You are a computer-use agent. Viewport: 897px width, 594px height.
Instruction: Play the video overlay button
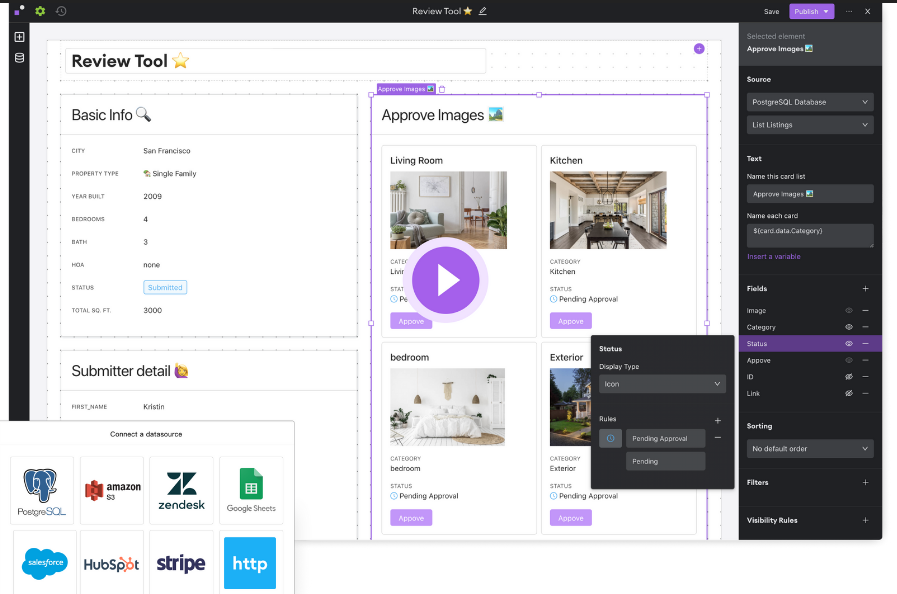tap(446, 280)
